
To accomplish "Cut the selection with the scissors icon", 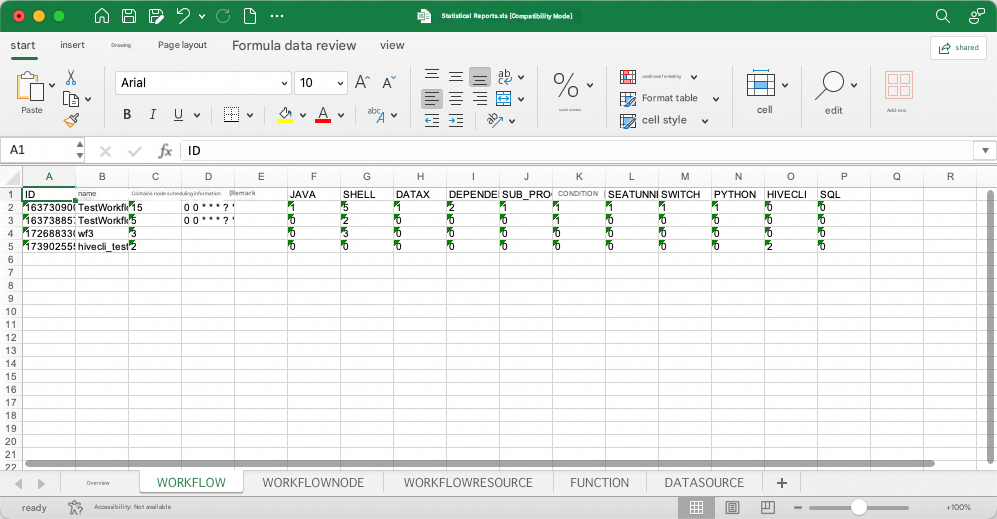I will [71, 78].
